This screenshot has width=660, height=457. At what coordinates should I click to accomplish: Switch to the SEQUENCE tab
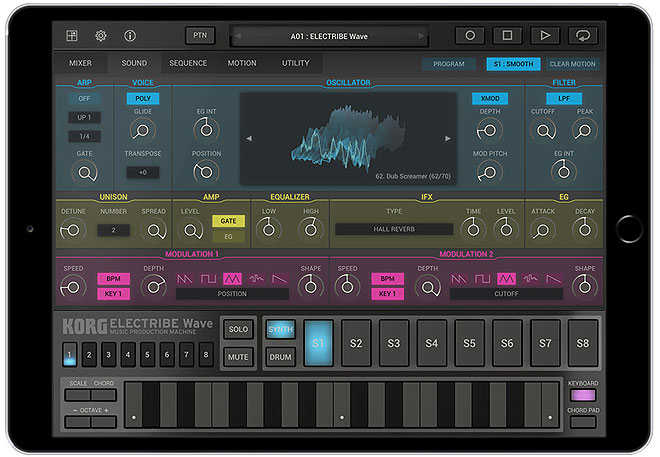pos(188,63)
